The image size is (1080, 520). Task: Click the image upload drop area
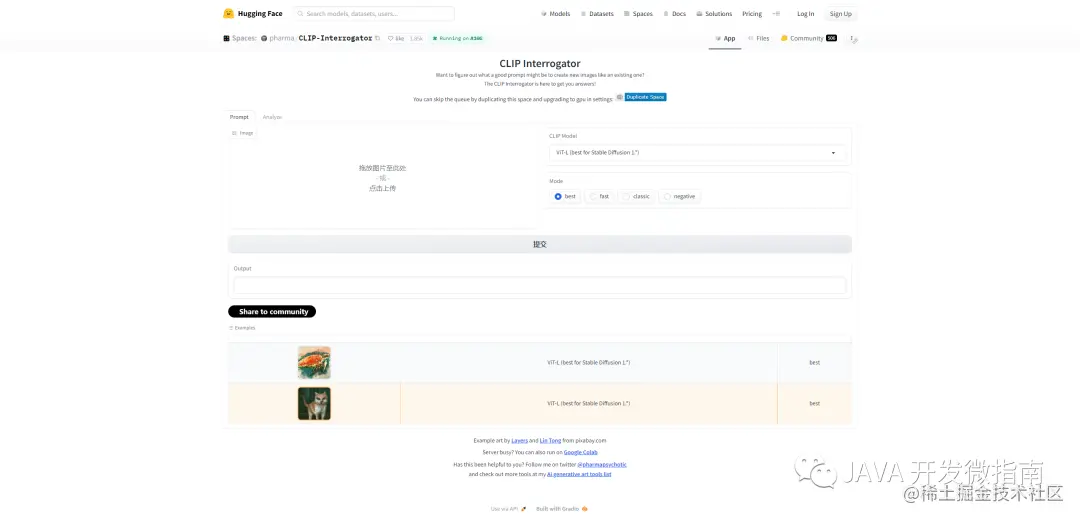point(382,178)
